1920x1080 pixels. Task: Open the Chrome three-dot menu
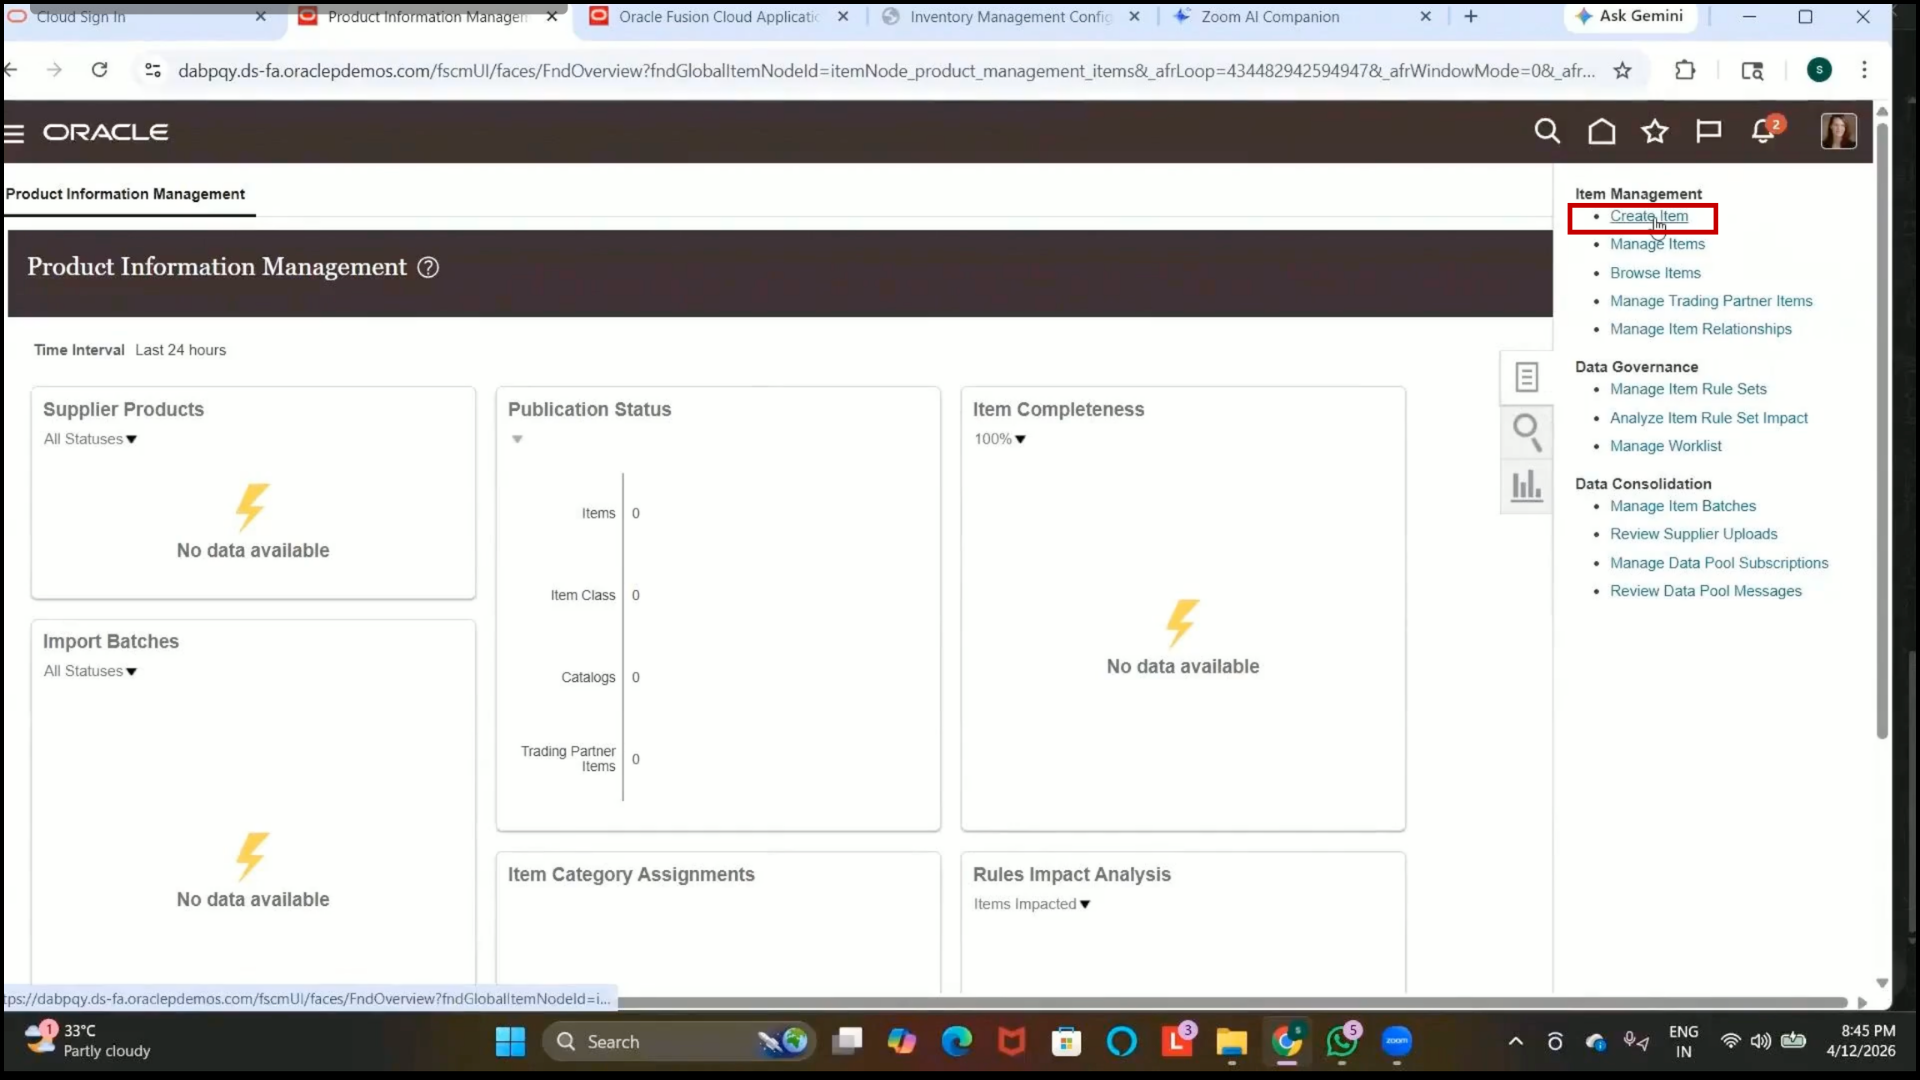pyautogui.click(x=1864, y=70)
